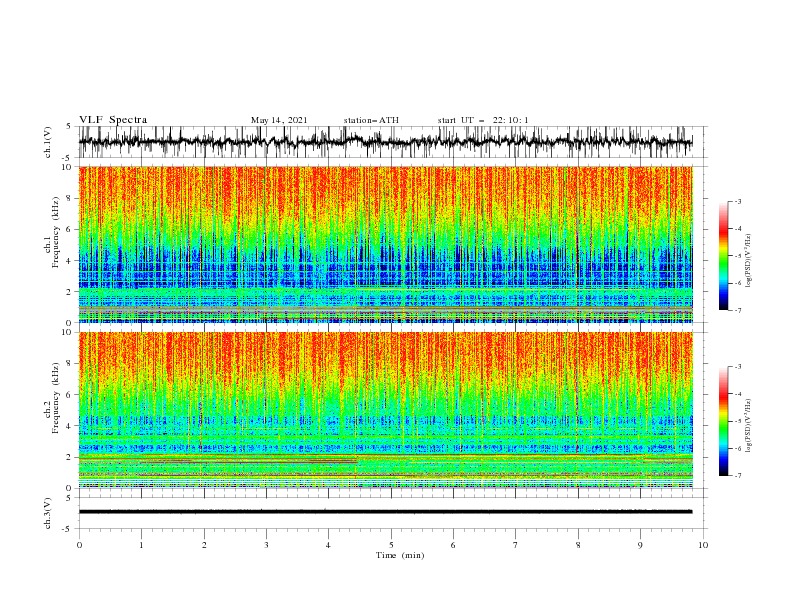This screenshot has height=612, width=792.
Task: Click the "-7" label on ch.1 color bar
Action: tap(737, 310)
